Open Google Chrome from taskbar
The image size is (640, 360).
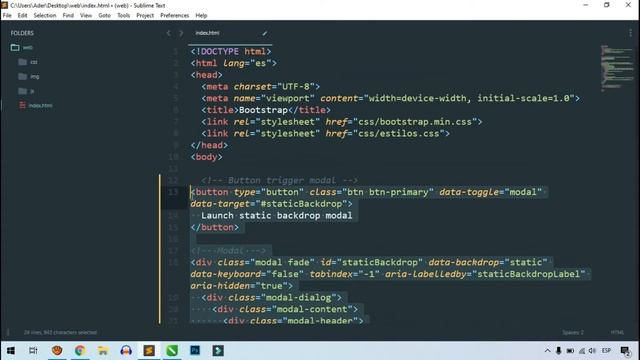coord(80,351)
